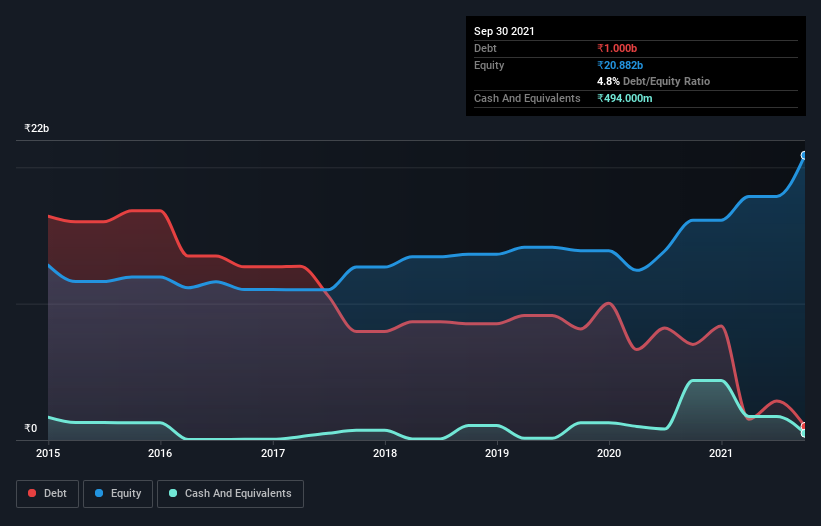Click the ₹22b y-axis label

click(x=37, y=128)
